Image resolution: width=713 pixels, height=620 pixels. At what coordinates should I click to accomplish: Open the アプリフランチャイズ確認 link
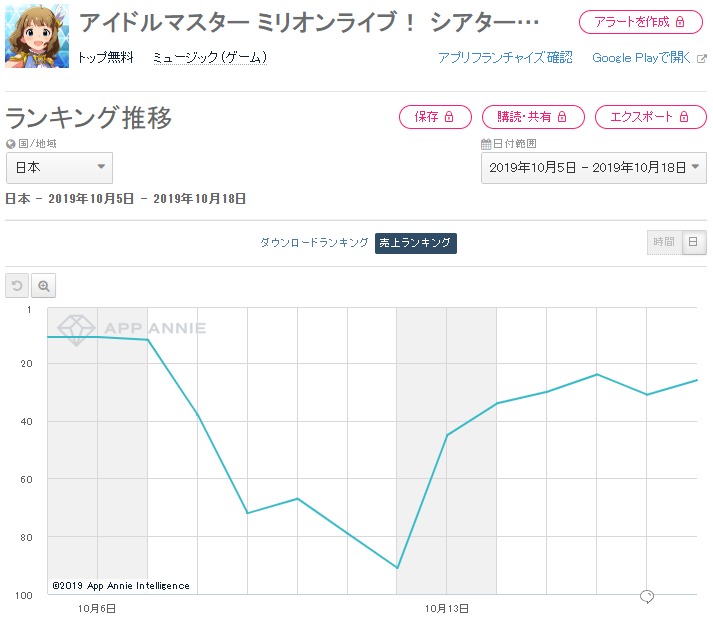(505, 58)
